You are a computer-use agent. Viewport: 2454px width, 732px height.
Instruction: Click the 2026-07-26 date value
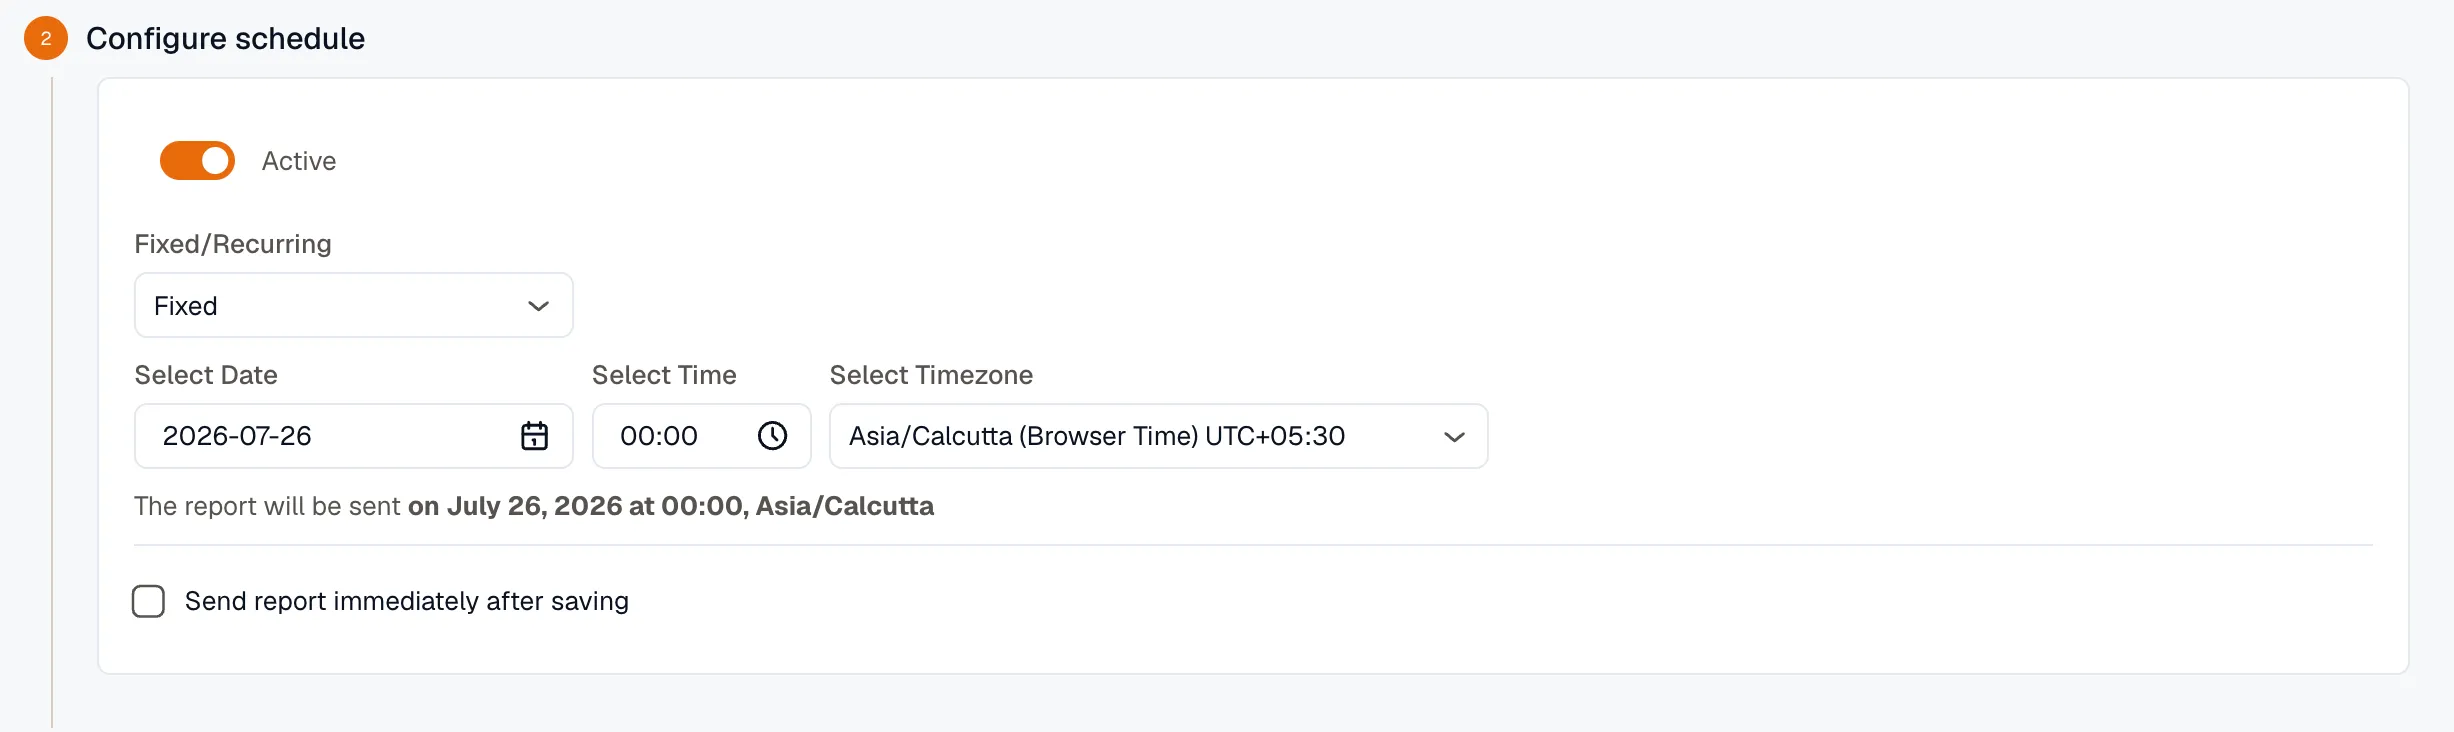[x=237, y=436]
